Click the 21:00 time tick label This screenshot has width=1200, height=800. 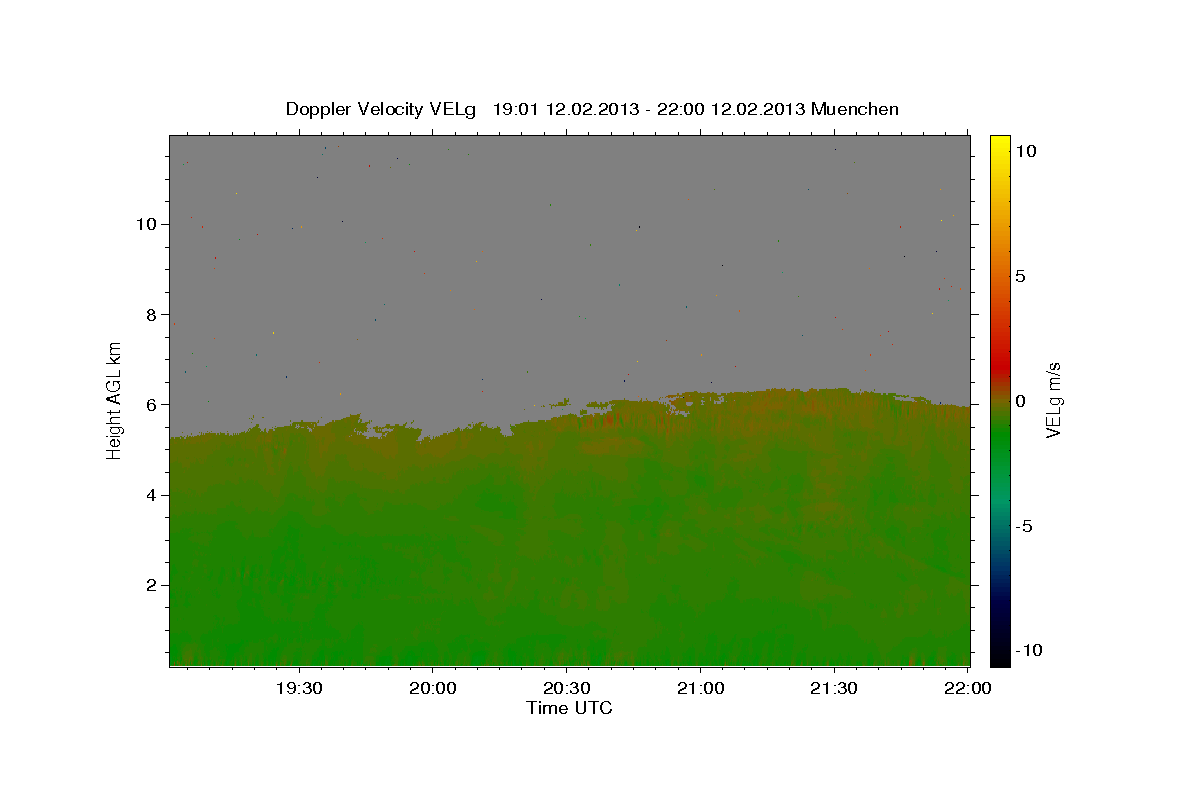tap(700, 688)
